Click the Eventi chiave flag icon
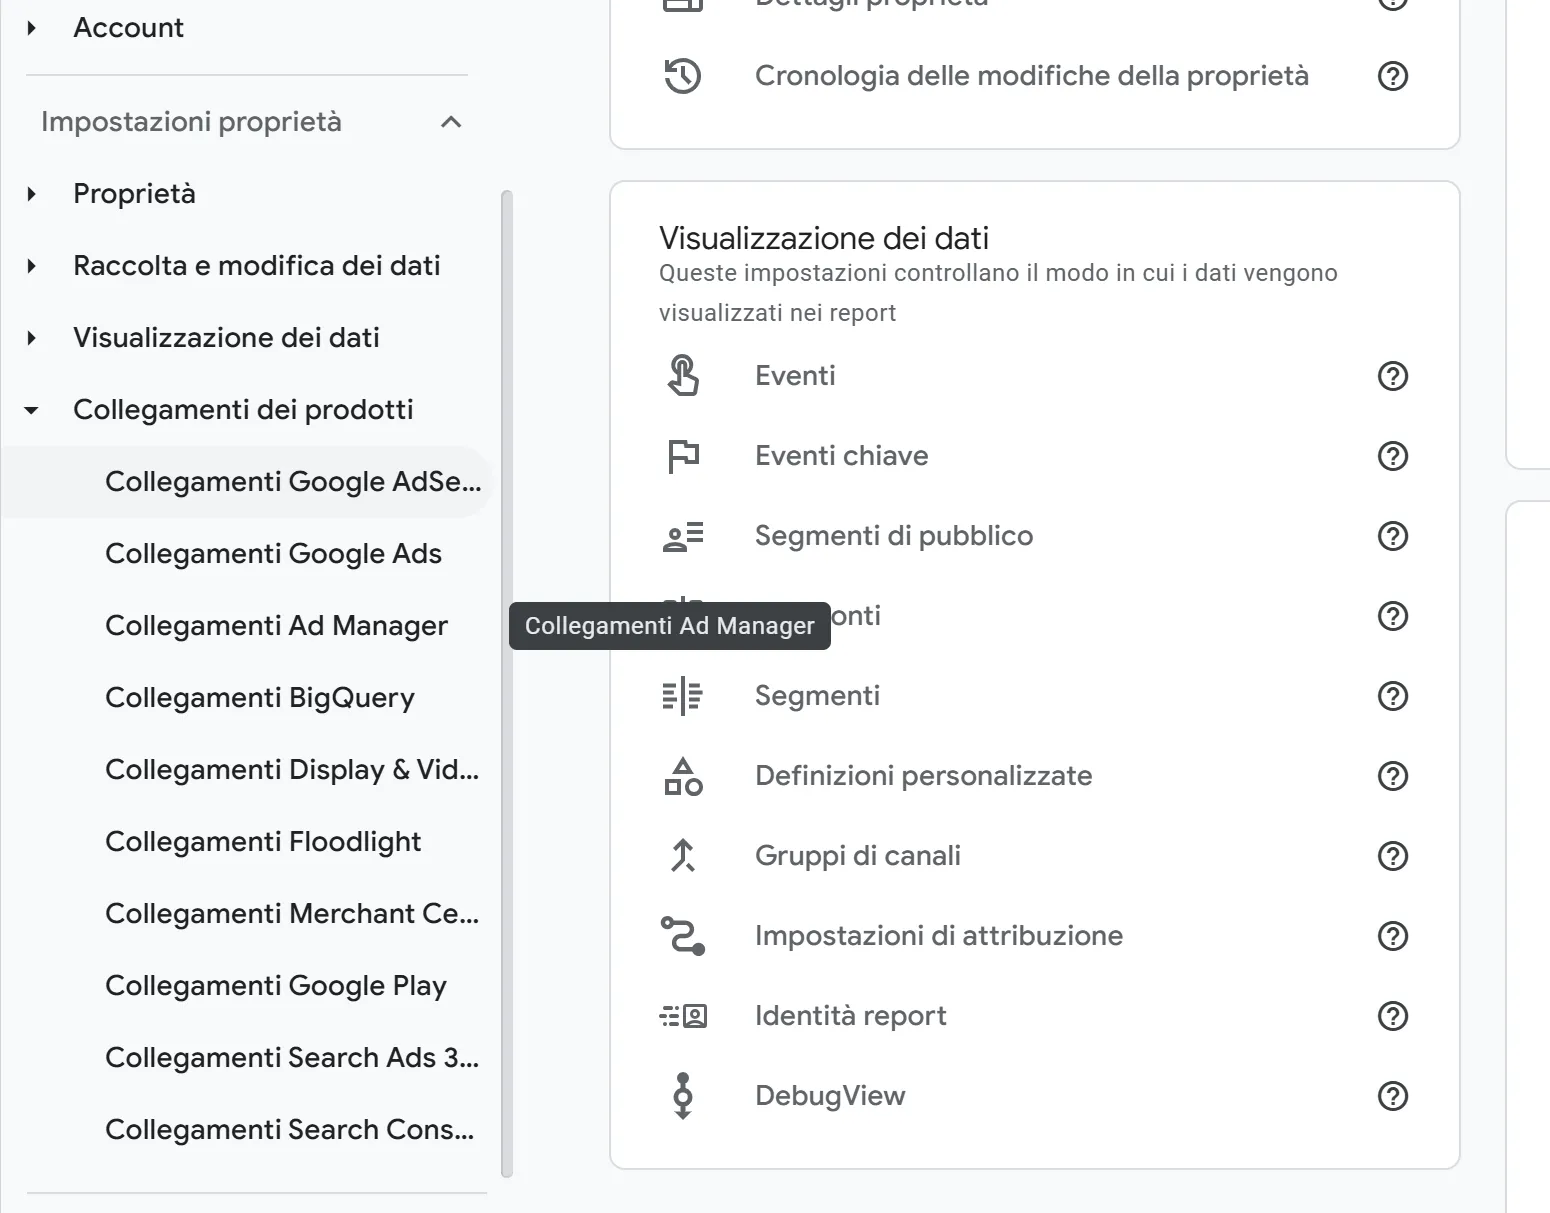Image resolution: width=1550 pixels, height=1213 pixels. pos(683,456)
